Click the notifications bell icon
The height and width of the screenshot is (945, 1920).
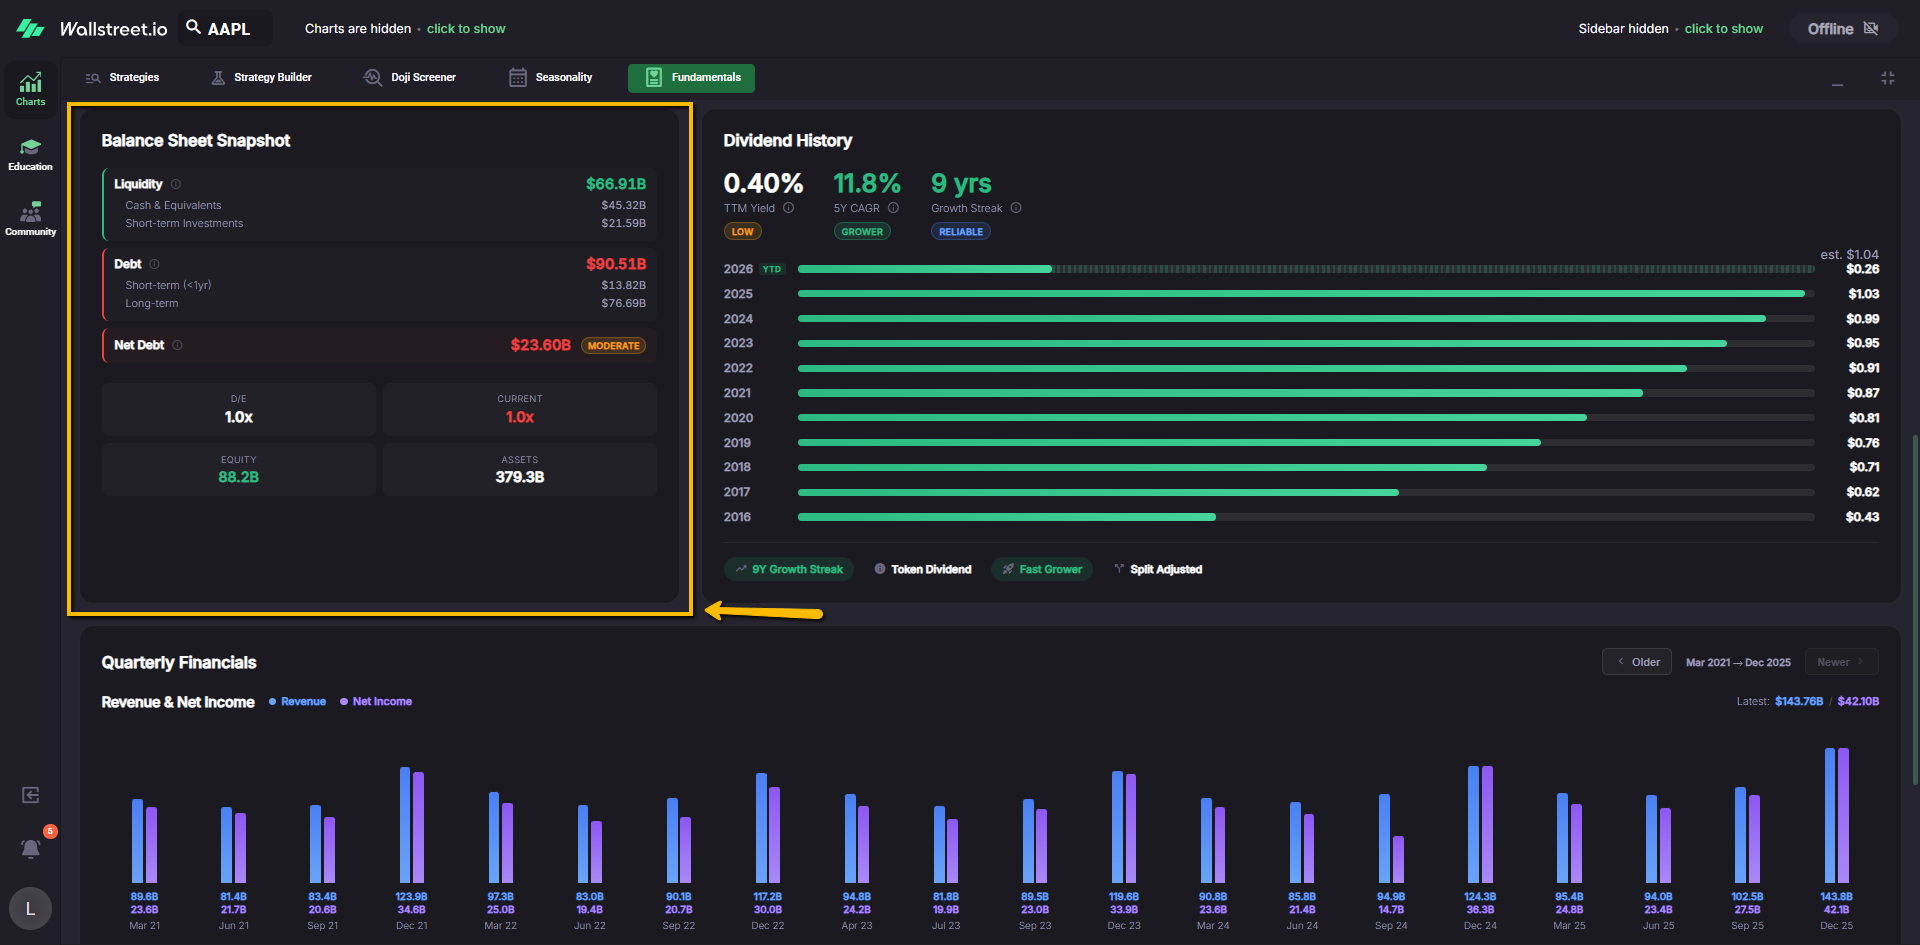31,848
